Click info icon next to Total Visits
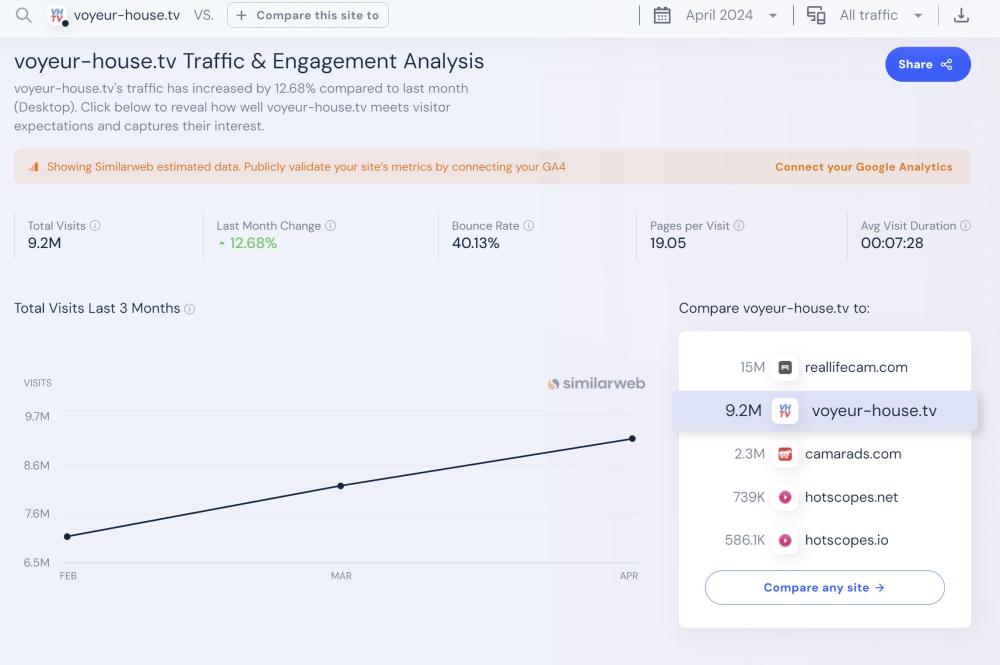 pyautogui.click(x=96, y=226)
